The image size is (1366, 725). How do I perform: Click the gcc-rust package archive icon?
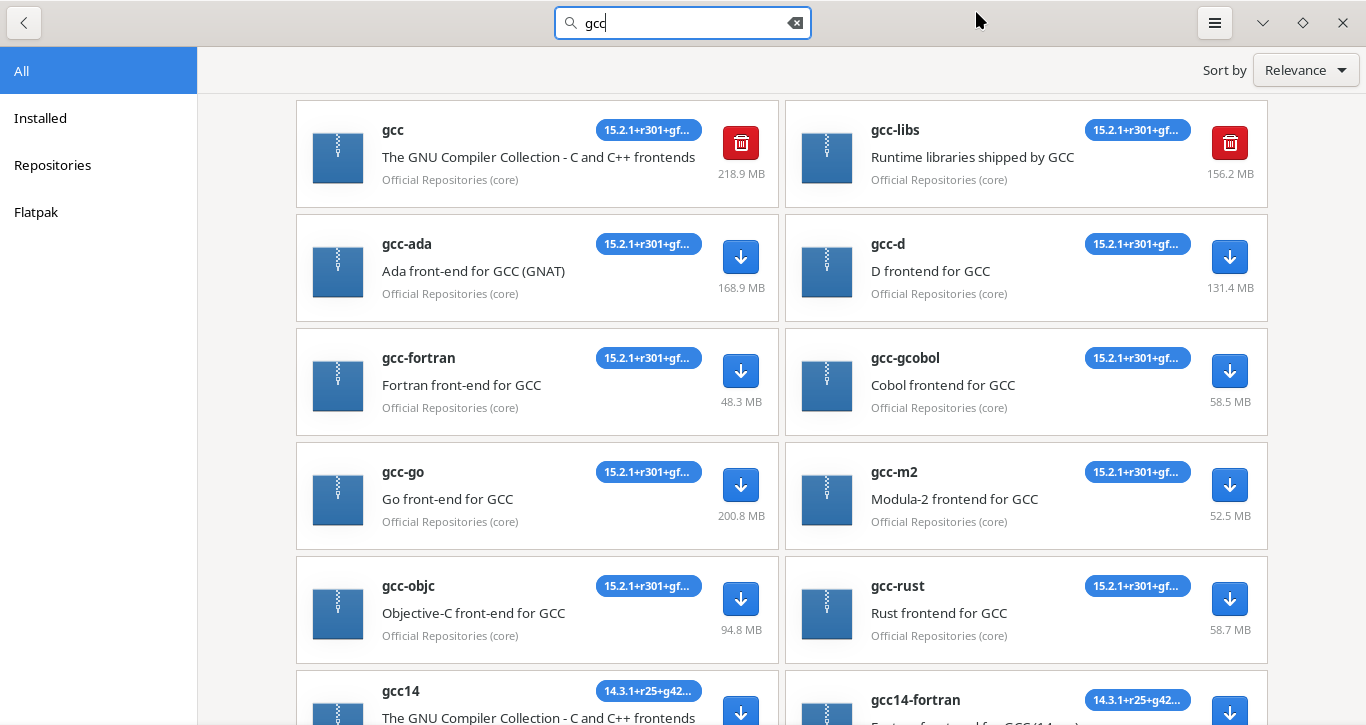click(827, 614)
